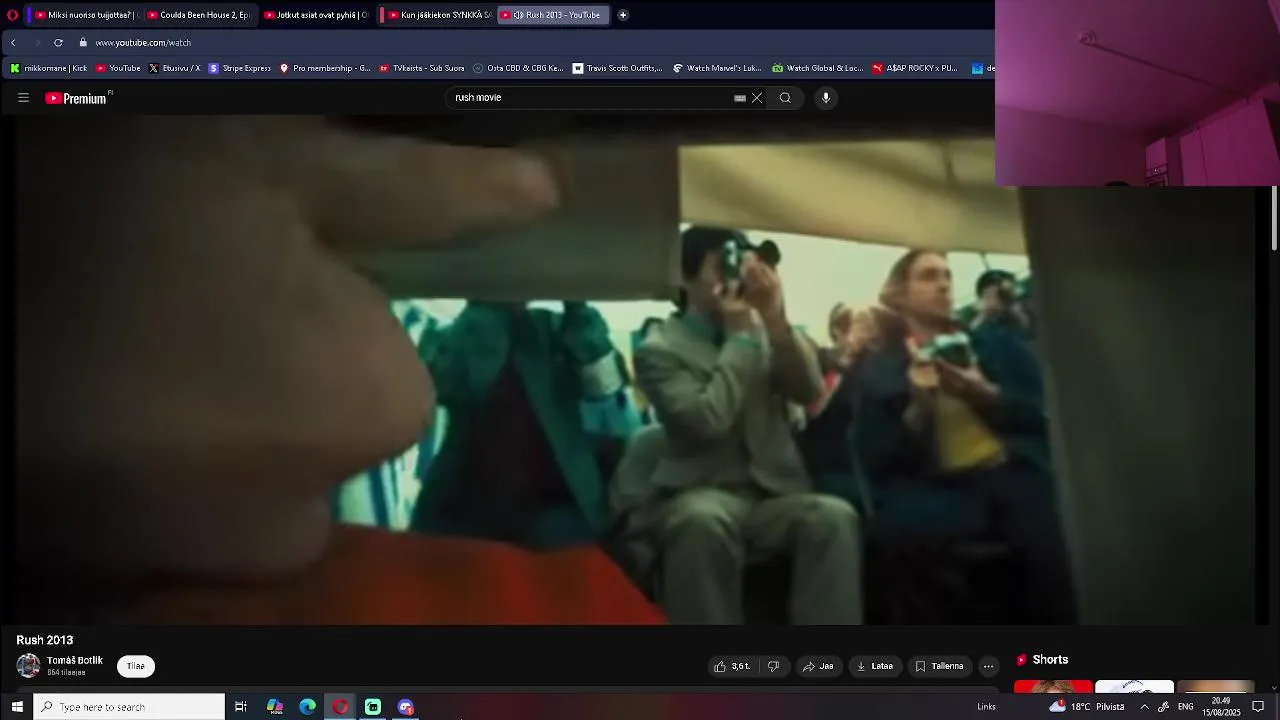Open clock showing 20.49 15/08/2025
The height and width of the screenshot is (720, 1280).
click(x=1221, y=707)
